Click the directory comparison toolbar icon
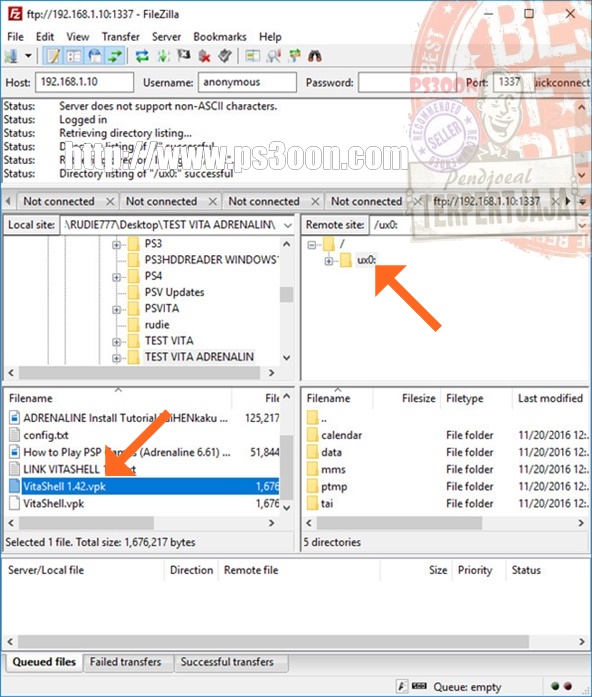This screenshot has height=697, width=592. click(x=252, y=56)
